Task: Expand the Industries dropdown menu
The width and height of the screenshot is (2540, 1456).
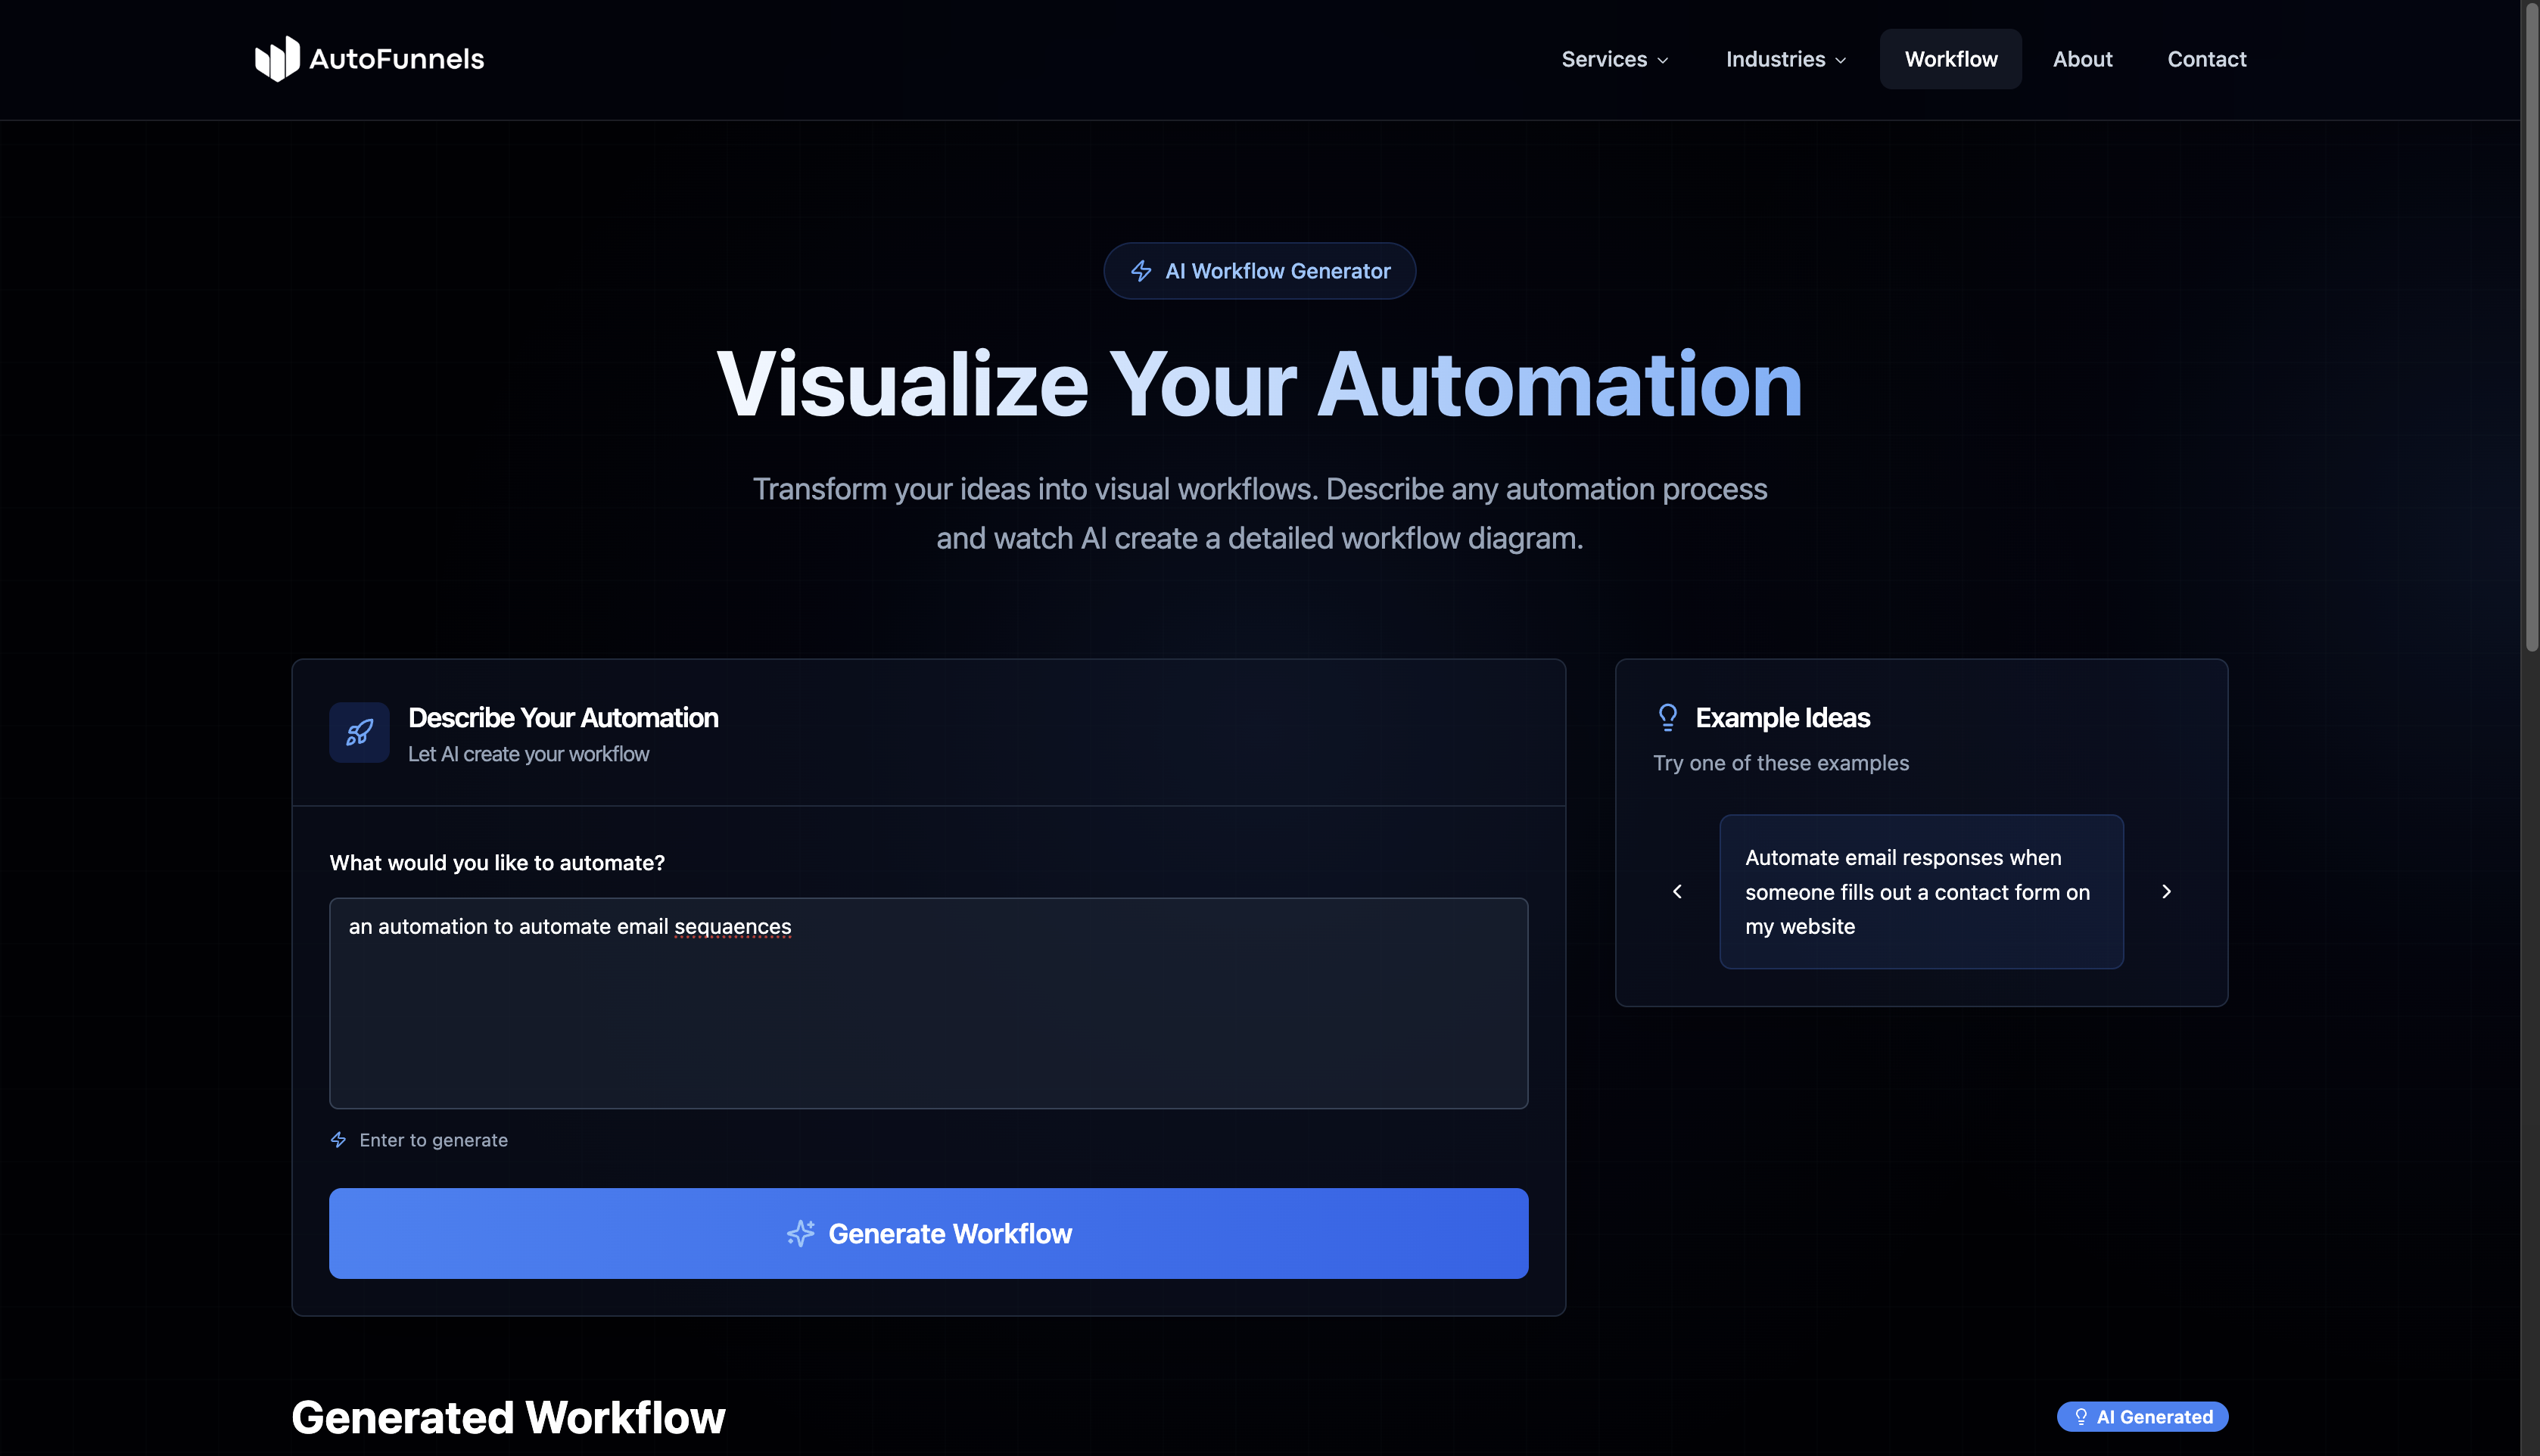Action: (1785, 59)
